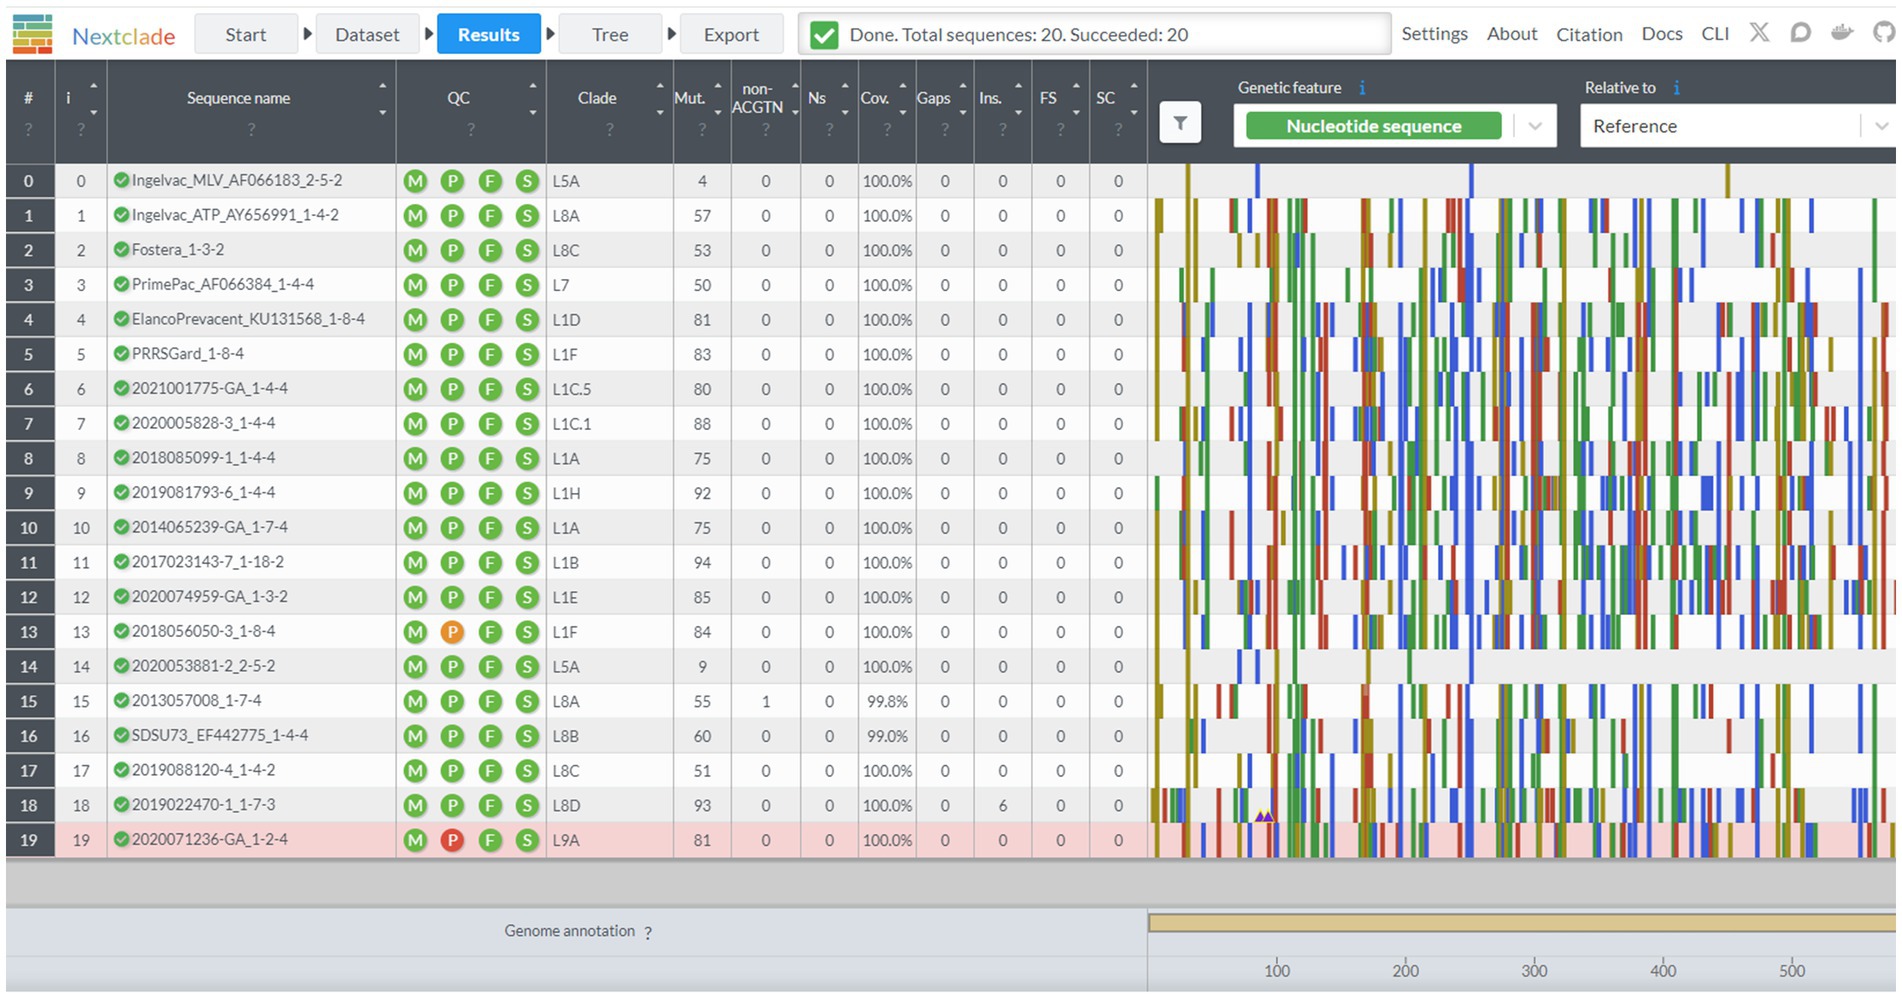Viewport: 1902px width, 1000px height.
Task: Sort by SC column arrows
Action: (x=1133, y=99)
